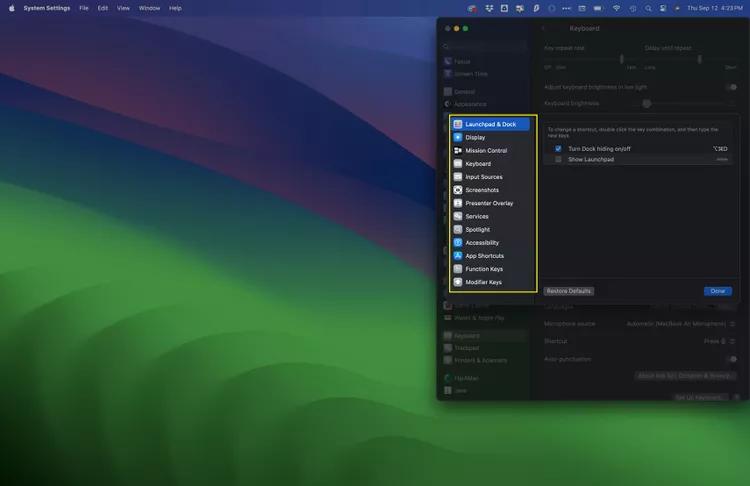The width and height of the screenshot is (750, 486).
Task: Enable the Show Launchpad shortcut checkbox
Action: [x=558, y=159]
